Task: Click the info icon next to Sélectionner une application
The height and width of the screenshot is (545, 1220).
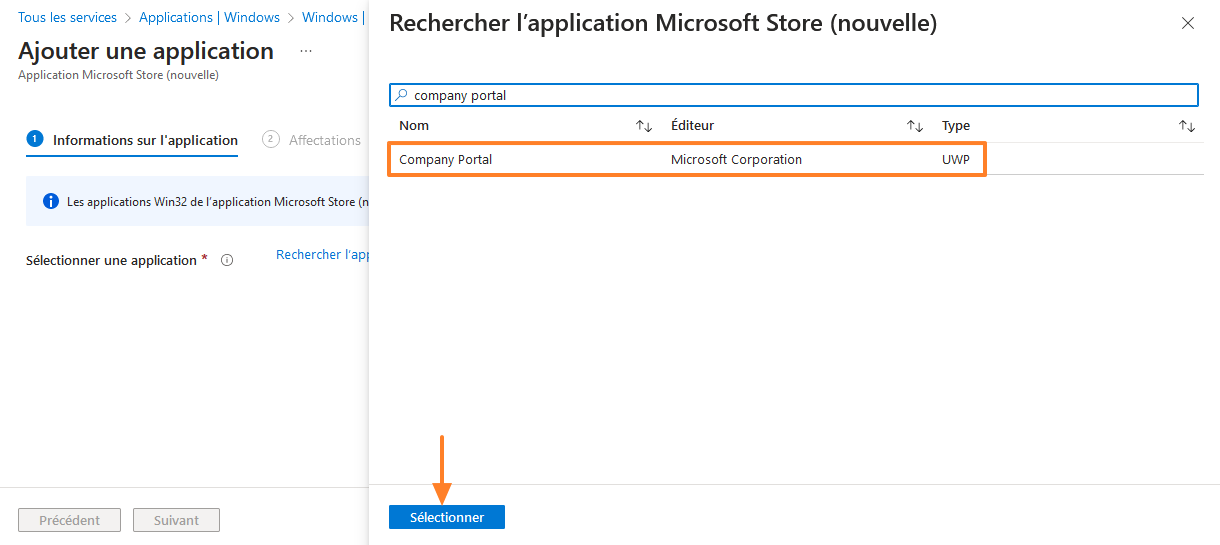Action: click(227, 261)
